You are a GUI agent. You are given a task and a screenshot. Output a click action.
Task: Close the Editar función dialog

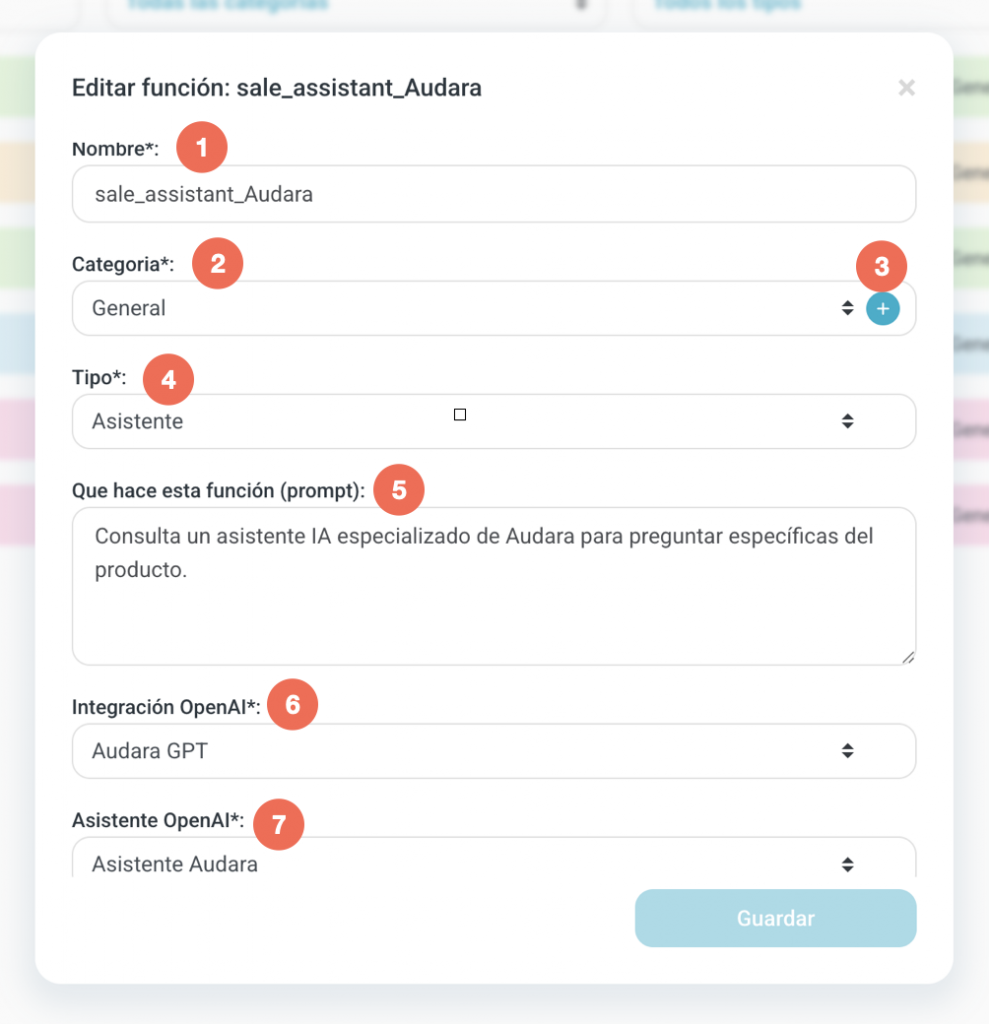(x=906, y=88)
